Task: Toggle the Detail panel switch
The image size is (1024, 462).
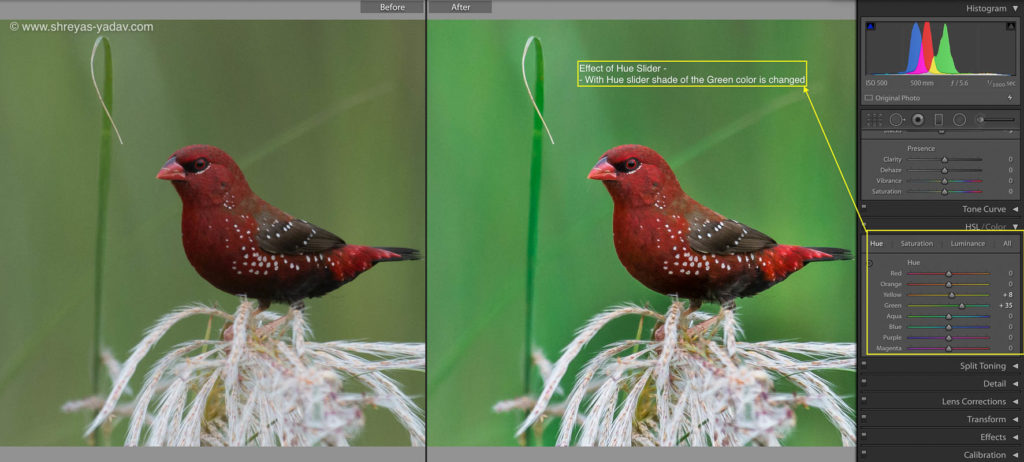Action: (x=864, y=381)
